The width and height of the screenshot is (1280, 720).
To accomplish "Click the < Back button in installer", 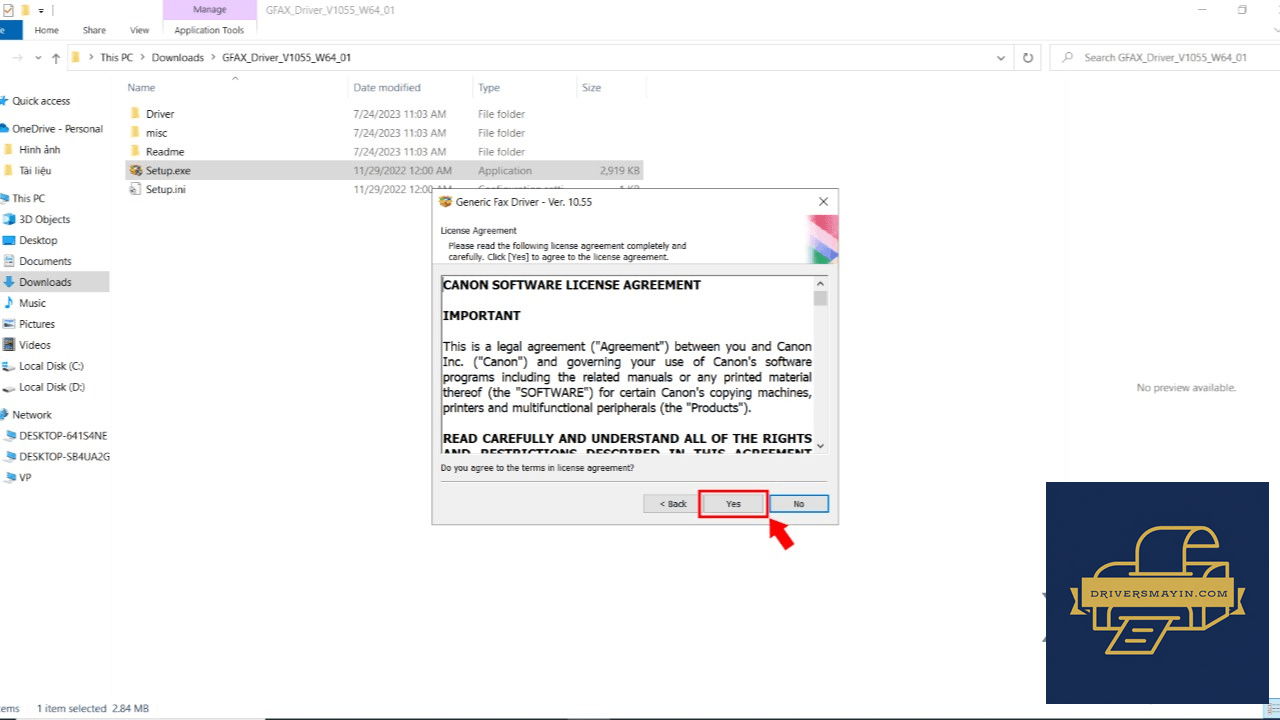I will (673, 504).
